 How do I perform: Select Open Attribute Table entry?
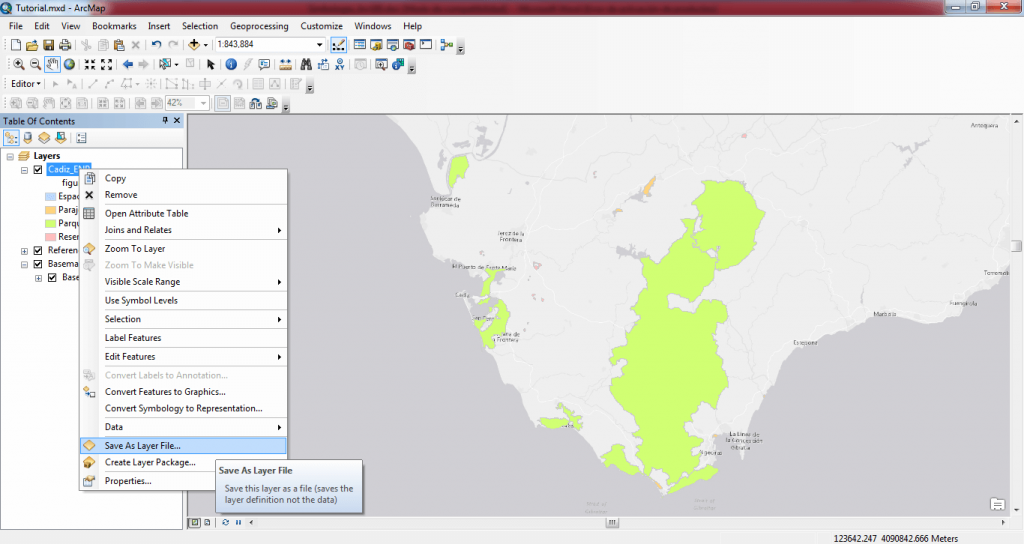(x=146, y=213)
